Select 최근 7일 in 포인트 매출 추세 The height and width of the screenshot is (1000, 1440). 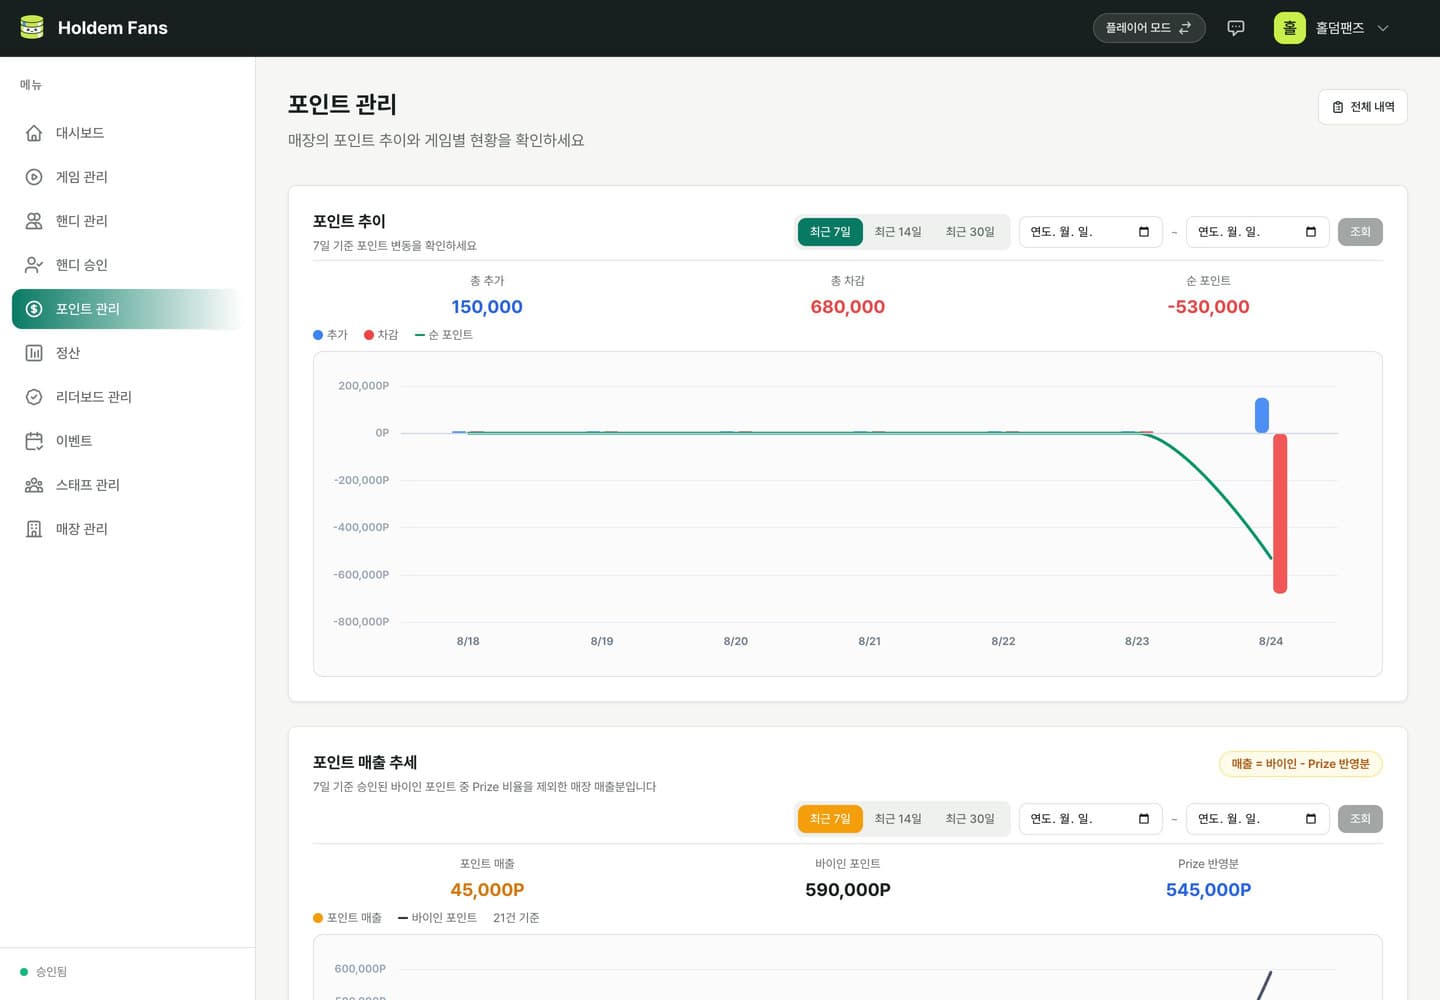[x=830, y=819]
